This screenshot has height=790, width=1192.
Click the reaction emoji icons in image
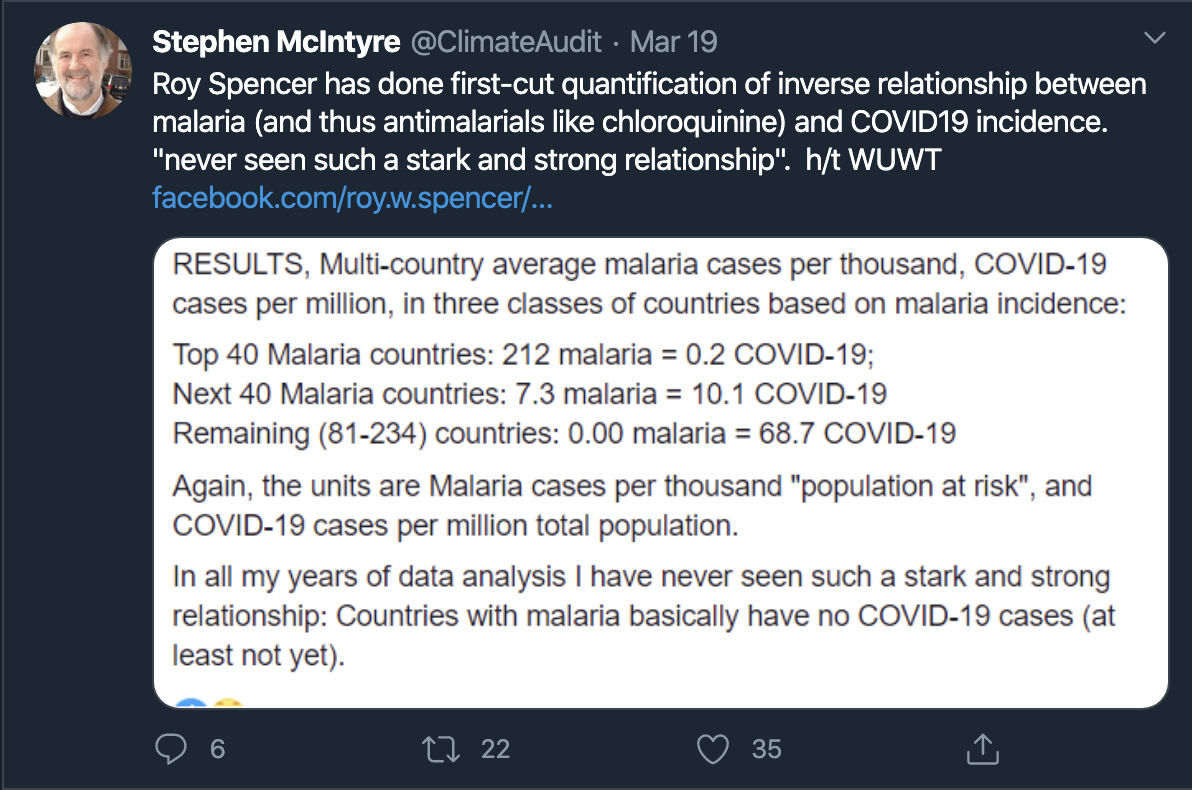(x=209, y=702)
